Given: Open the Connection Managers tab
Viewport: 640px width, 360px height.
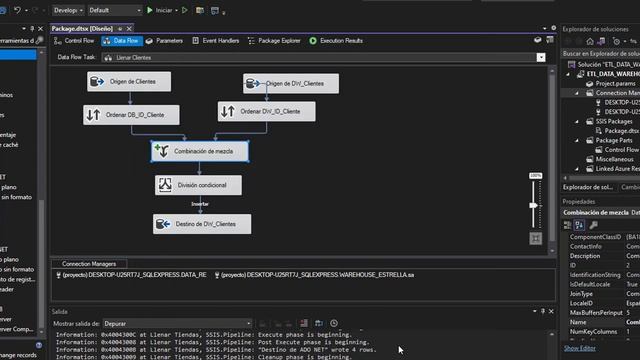Looking at the screenshot, I should (89, 264).
